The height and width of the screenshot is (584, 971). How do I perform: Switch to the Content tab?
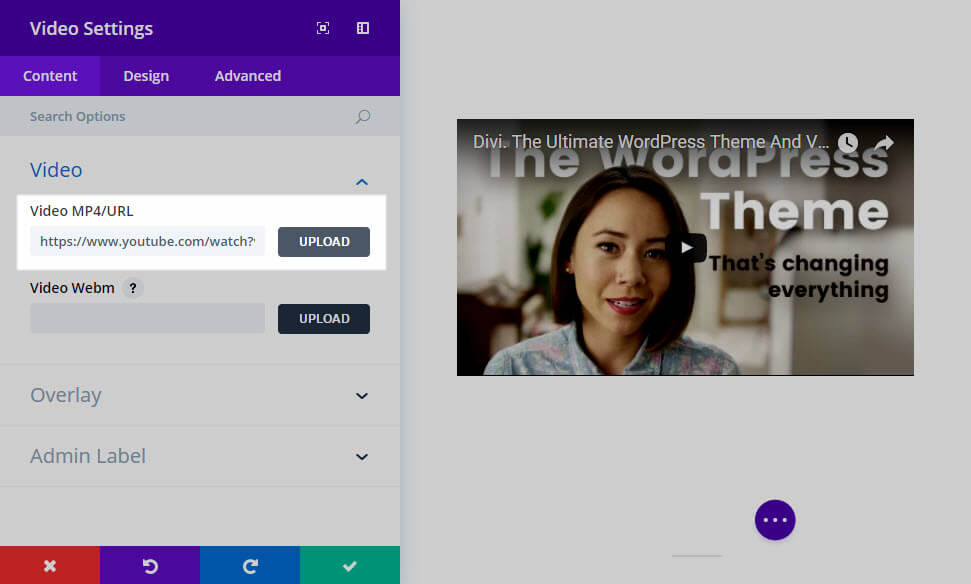pos(50,76)
